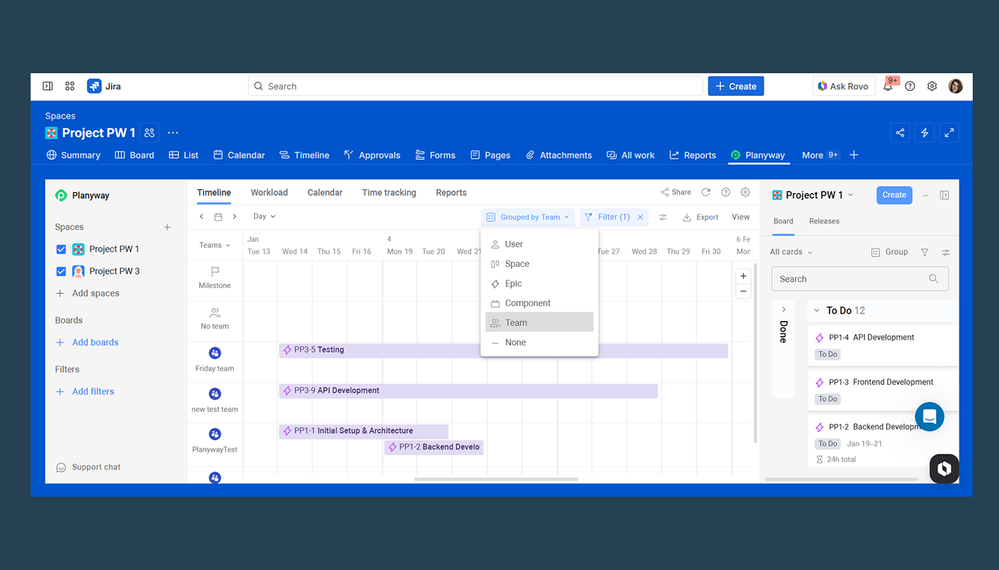
Task: Collapse the To Do 12 section
Action: coord(817,310)
